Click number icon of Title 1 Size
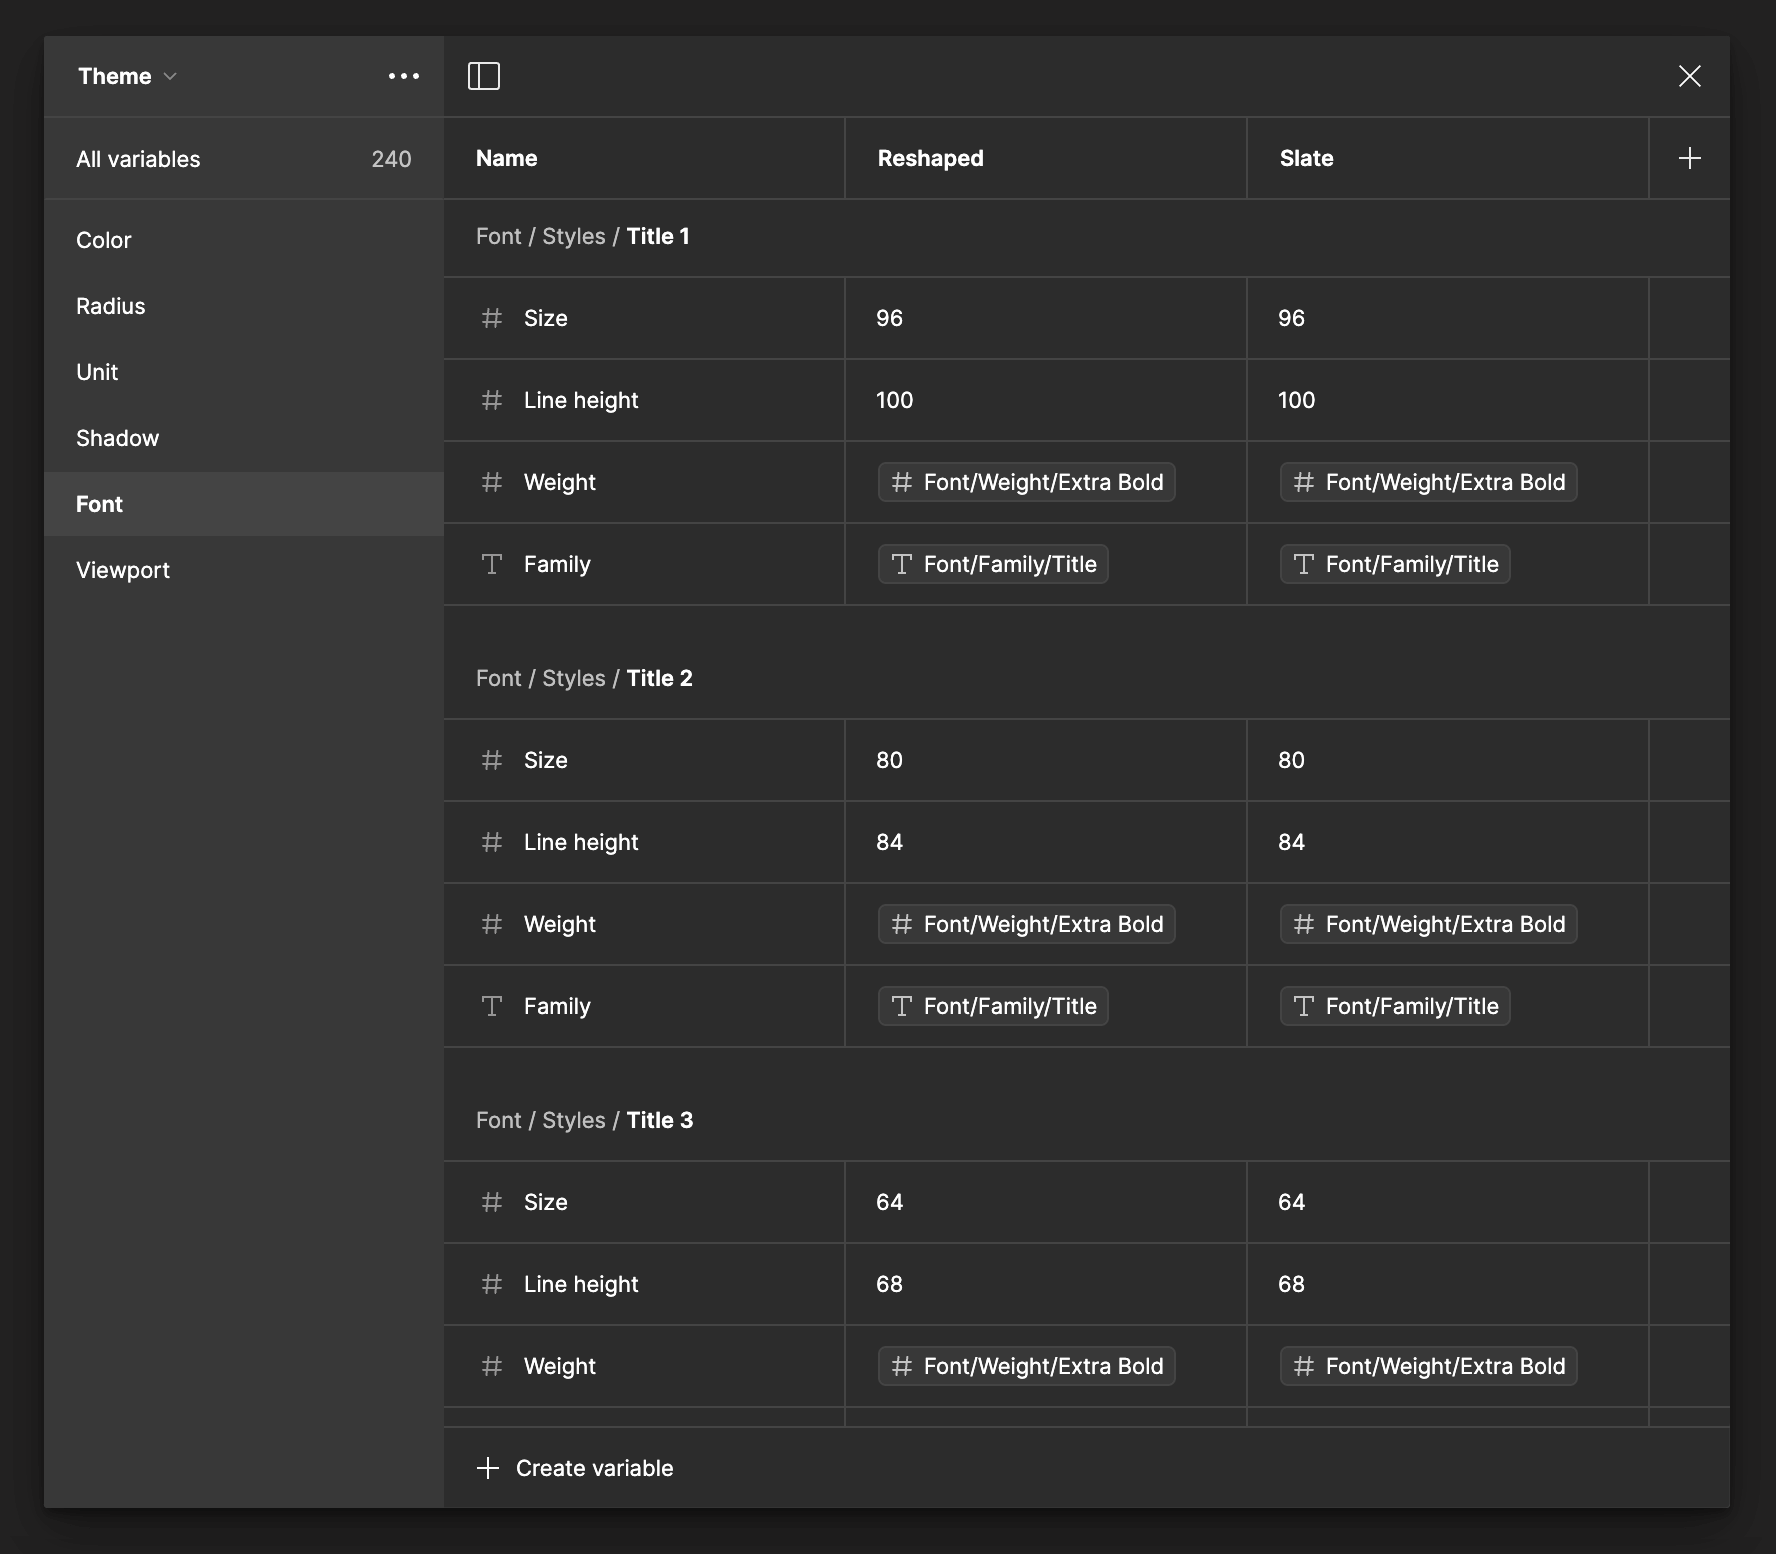The height and width of the screenshot is (1554, 1776). click(x=492, y=318)
